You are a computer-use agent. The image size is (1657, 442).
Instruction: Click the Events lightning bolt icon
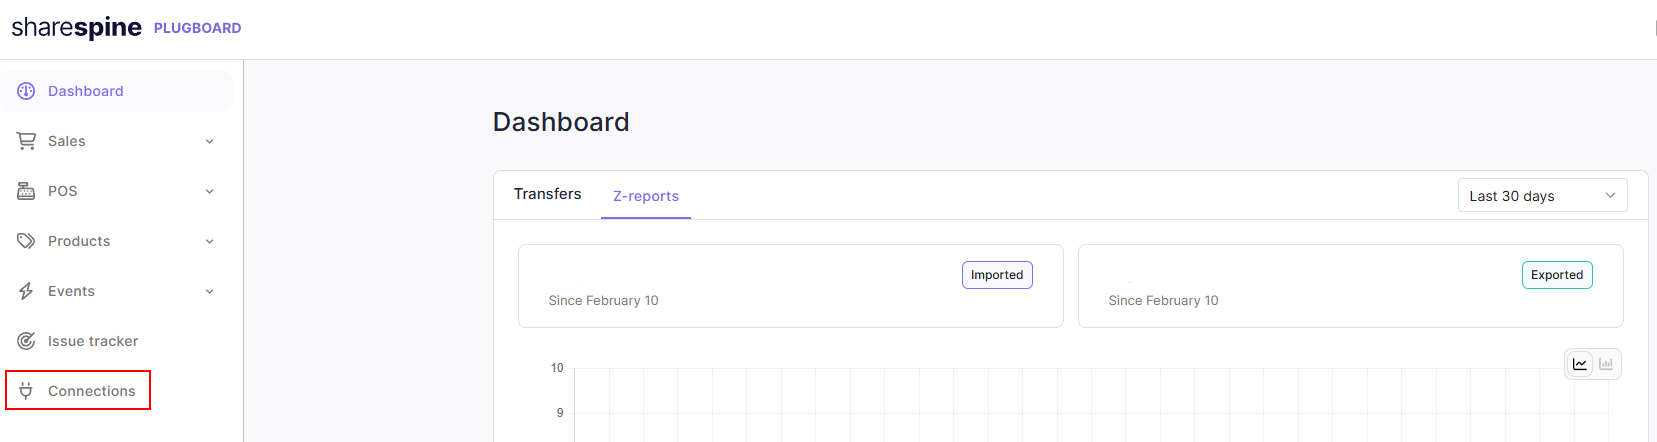point(26,291)
